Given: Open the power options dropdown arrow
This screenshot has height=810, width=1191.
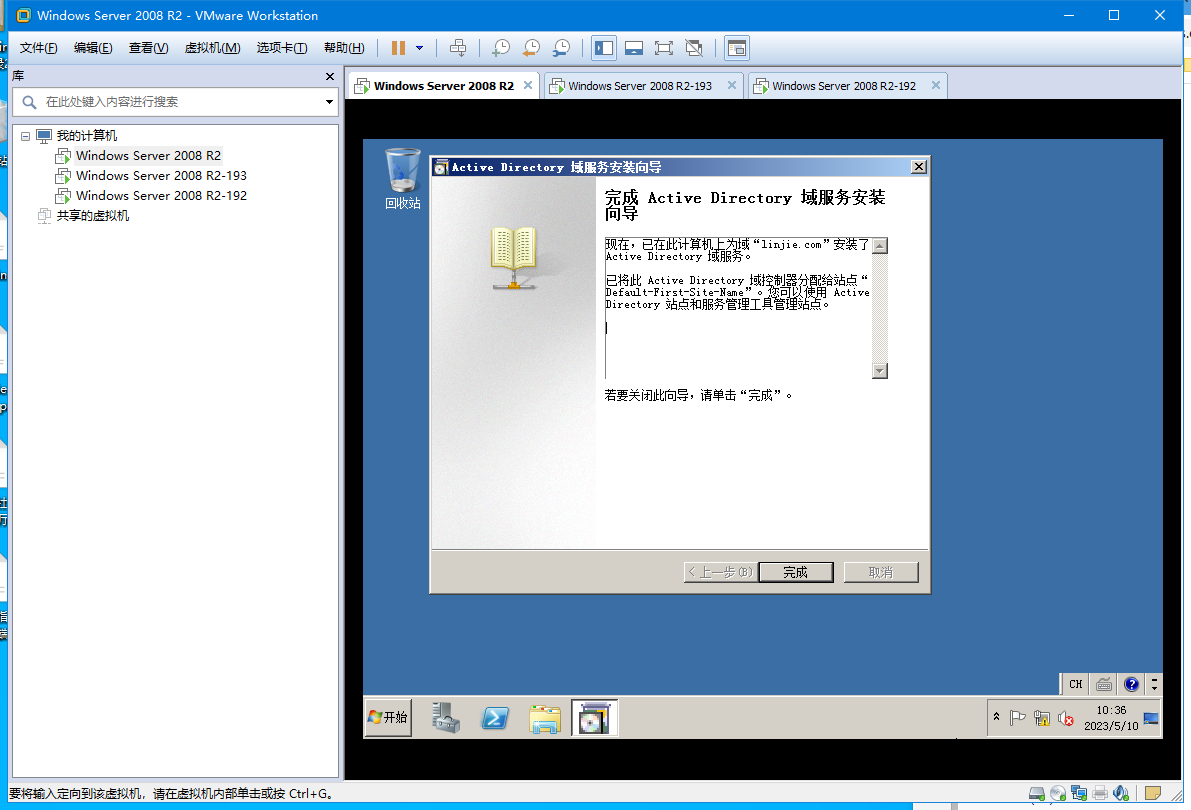Looking at the screenshot, I should click(419, 48).
